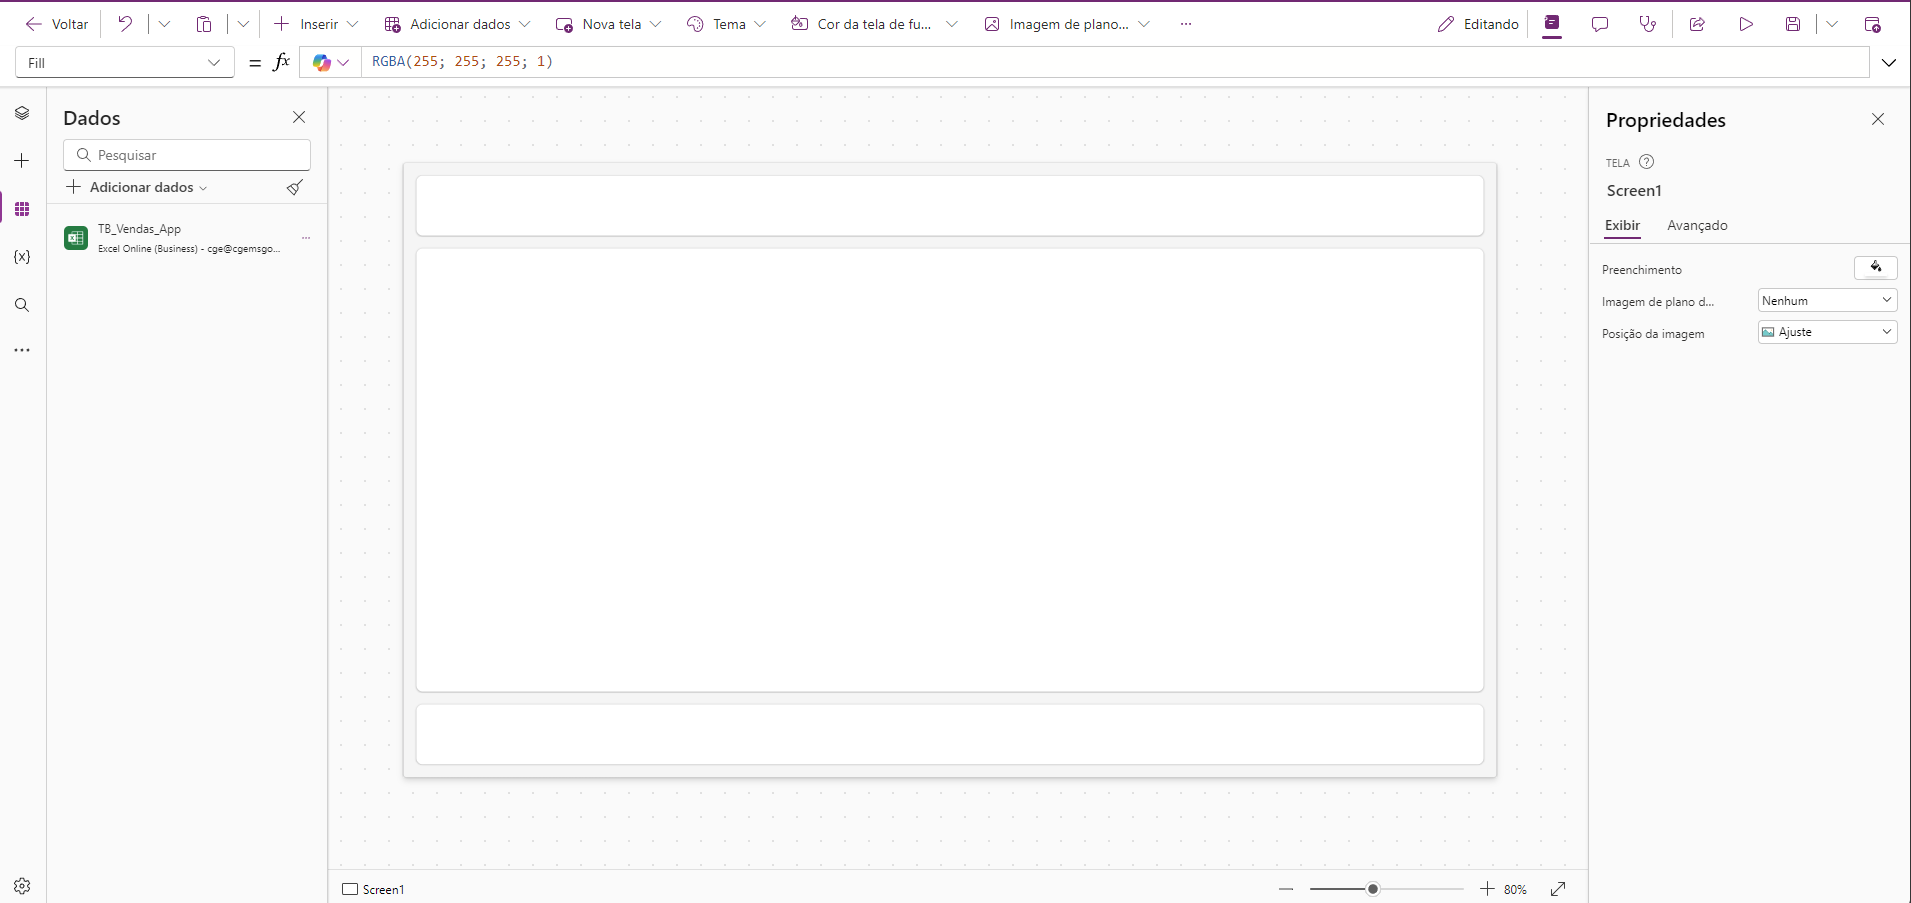
Task: Open the Copilot formula assistant dropdown
Action: click(x=331, y=62)
